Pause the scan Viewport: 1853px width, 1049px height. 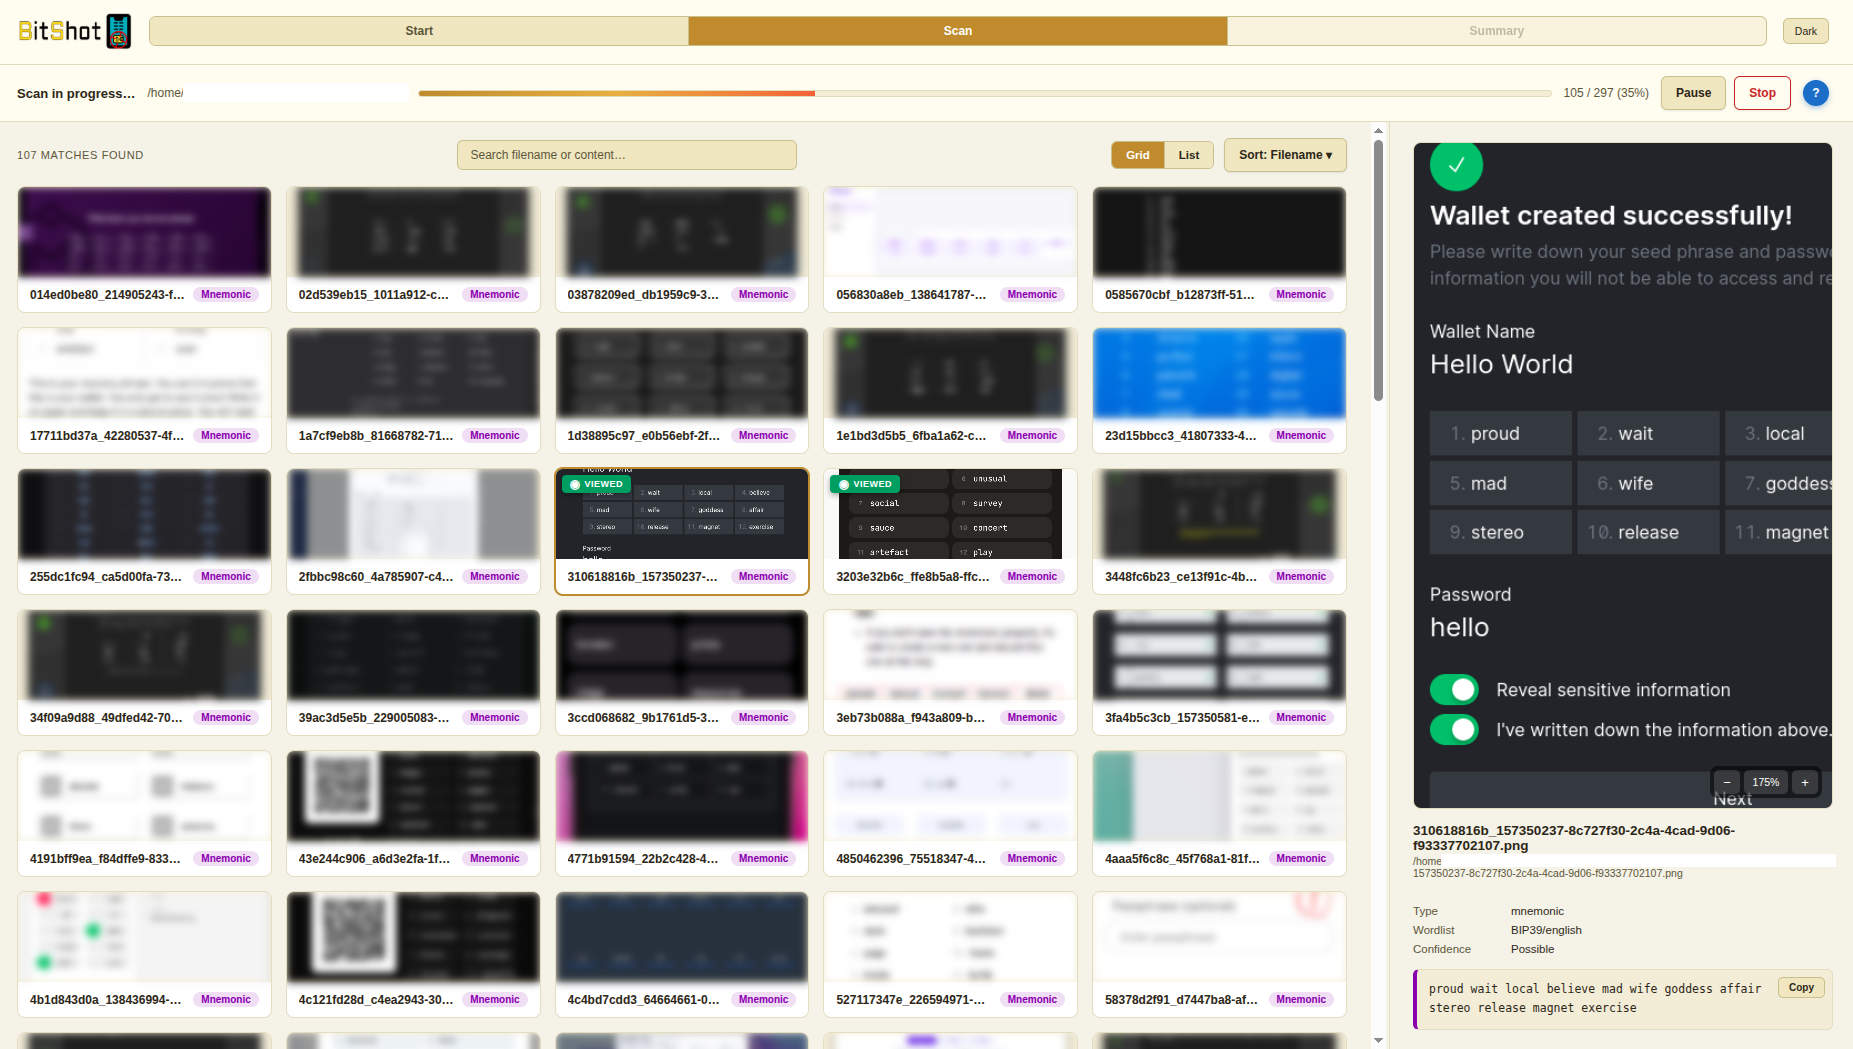tap(1693, 93)
